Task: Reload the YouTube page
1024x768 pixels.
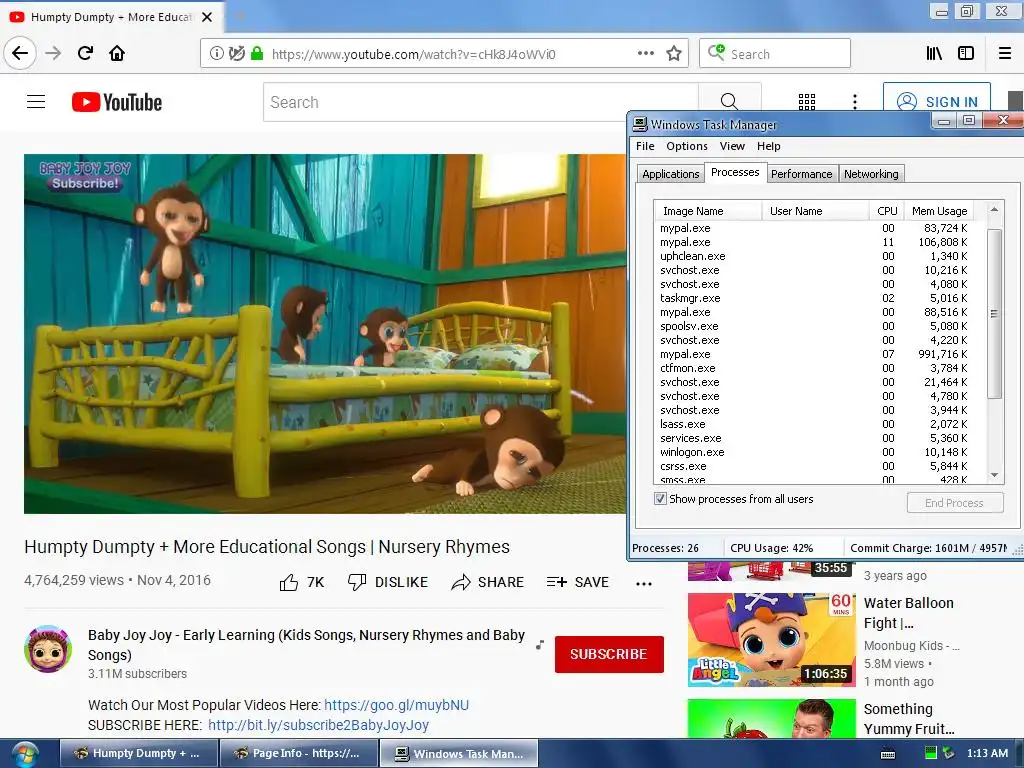Action: point(86,53)
